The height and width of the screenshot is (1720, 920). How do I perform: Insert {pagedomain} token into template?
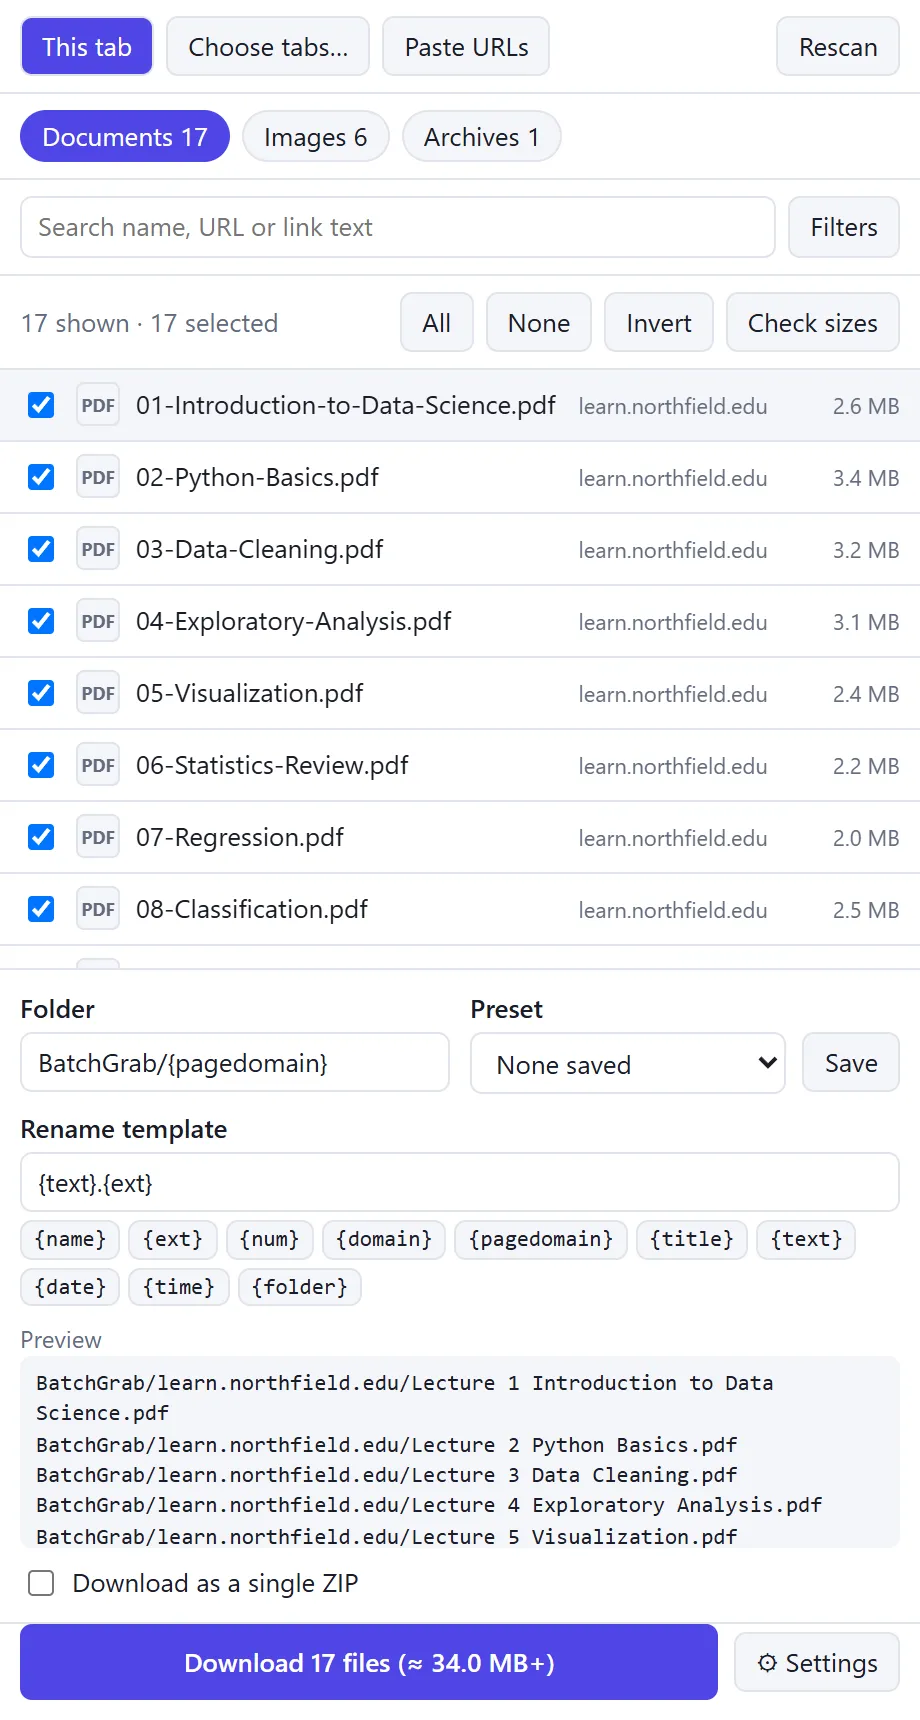coord(541,1239)
